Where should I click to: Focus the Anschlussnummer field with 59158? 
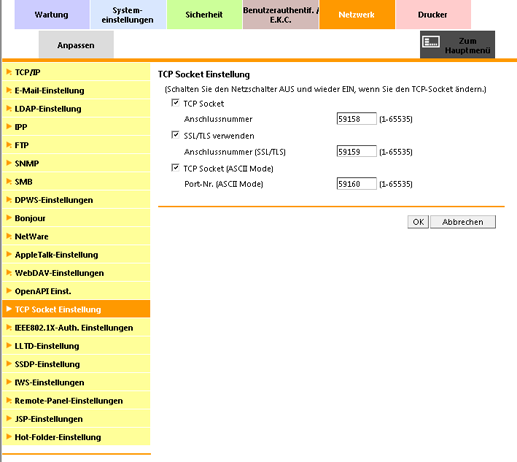[357, 119]
